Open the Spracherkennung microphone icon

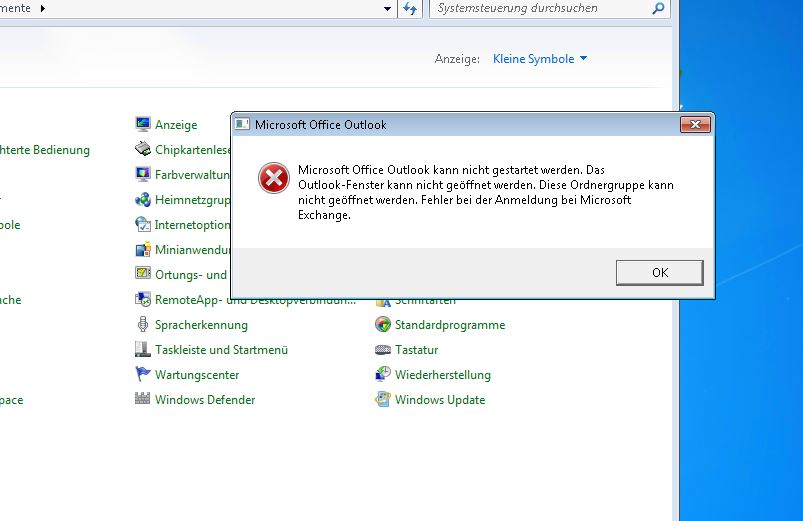click(x=142, y=324)
